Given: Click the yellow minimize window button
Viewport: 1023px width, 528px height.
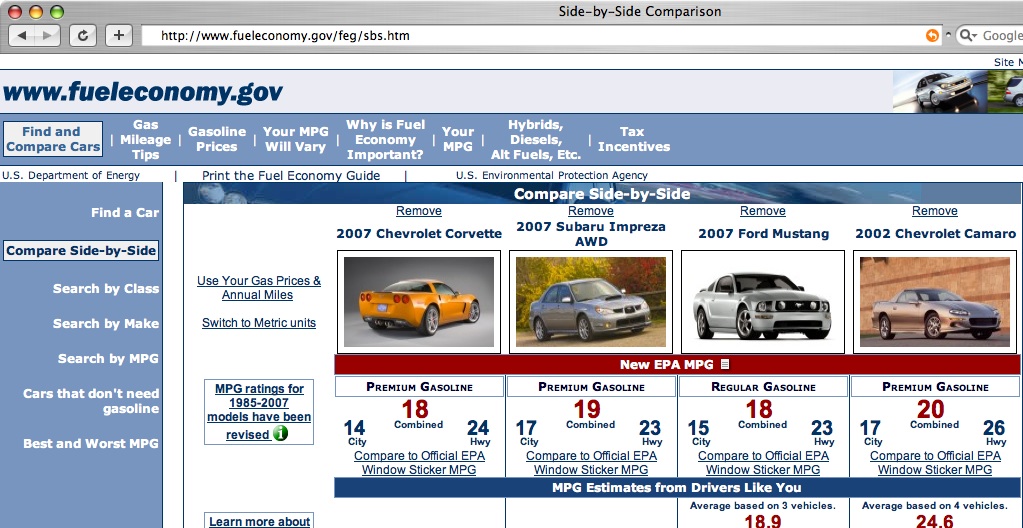Looking at the screenshot, I should click(36, 12).
